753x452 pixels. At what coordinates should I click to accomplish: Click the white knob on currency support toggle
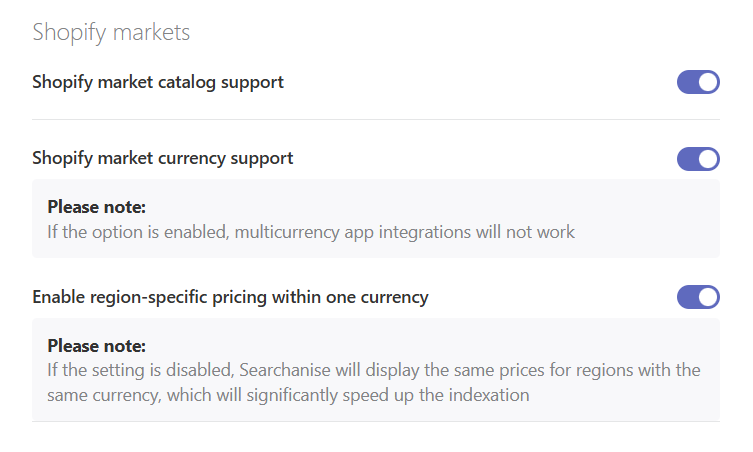tap(708, 158)
